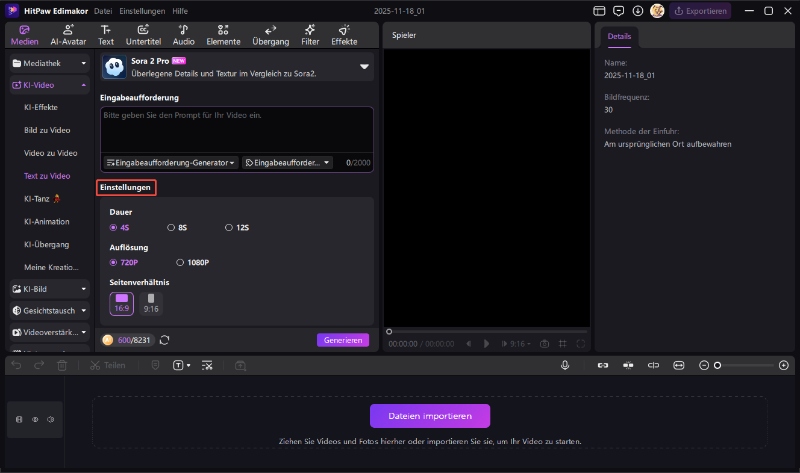Click the Teilen scissors tool
The image size is (800, 473).
[x=108, y=365]
